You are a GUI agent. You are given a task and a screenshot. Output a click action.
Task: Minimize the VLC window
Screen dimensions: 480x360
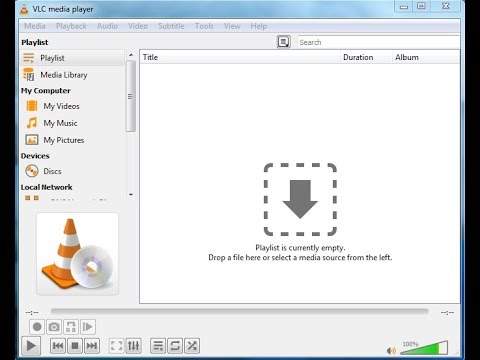(x=404, y=6)
